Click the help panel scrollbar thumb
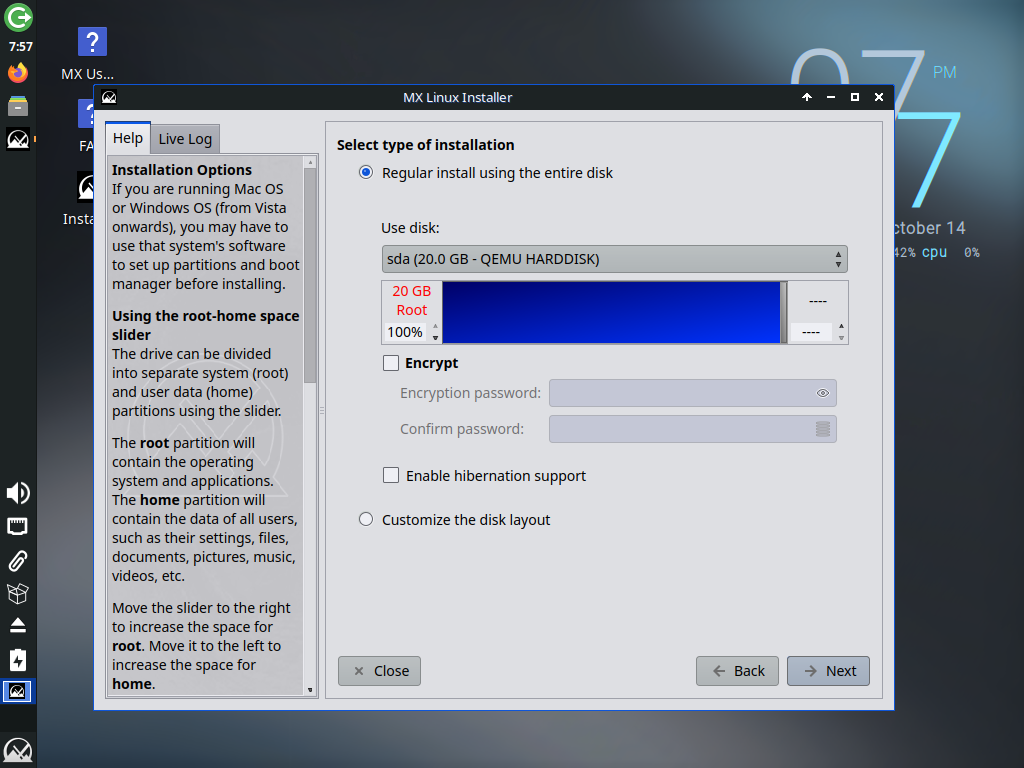The height and width of the screenshot is (768, 1024). click(x=310, y=276)
